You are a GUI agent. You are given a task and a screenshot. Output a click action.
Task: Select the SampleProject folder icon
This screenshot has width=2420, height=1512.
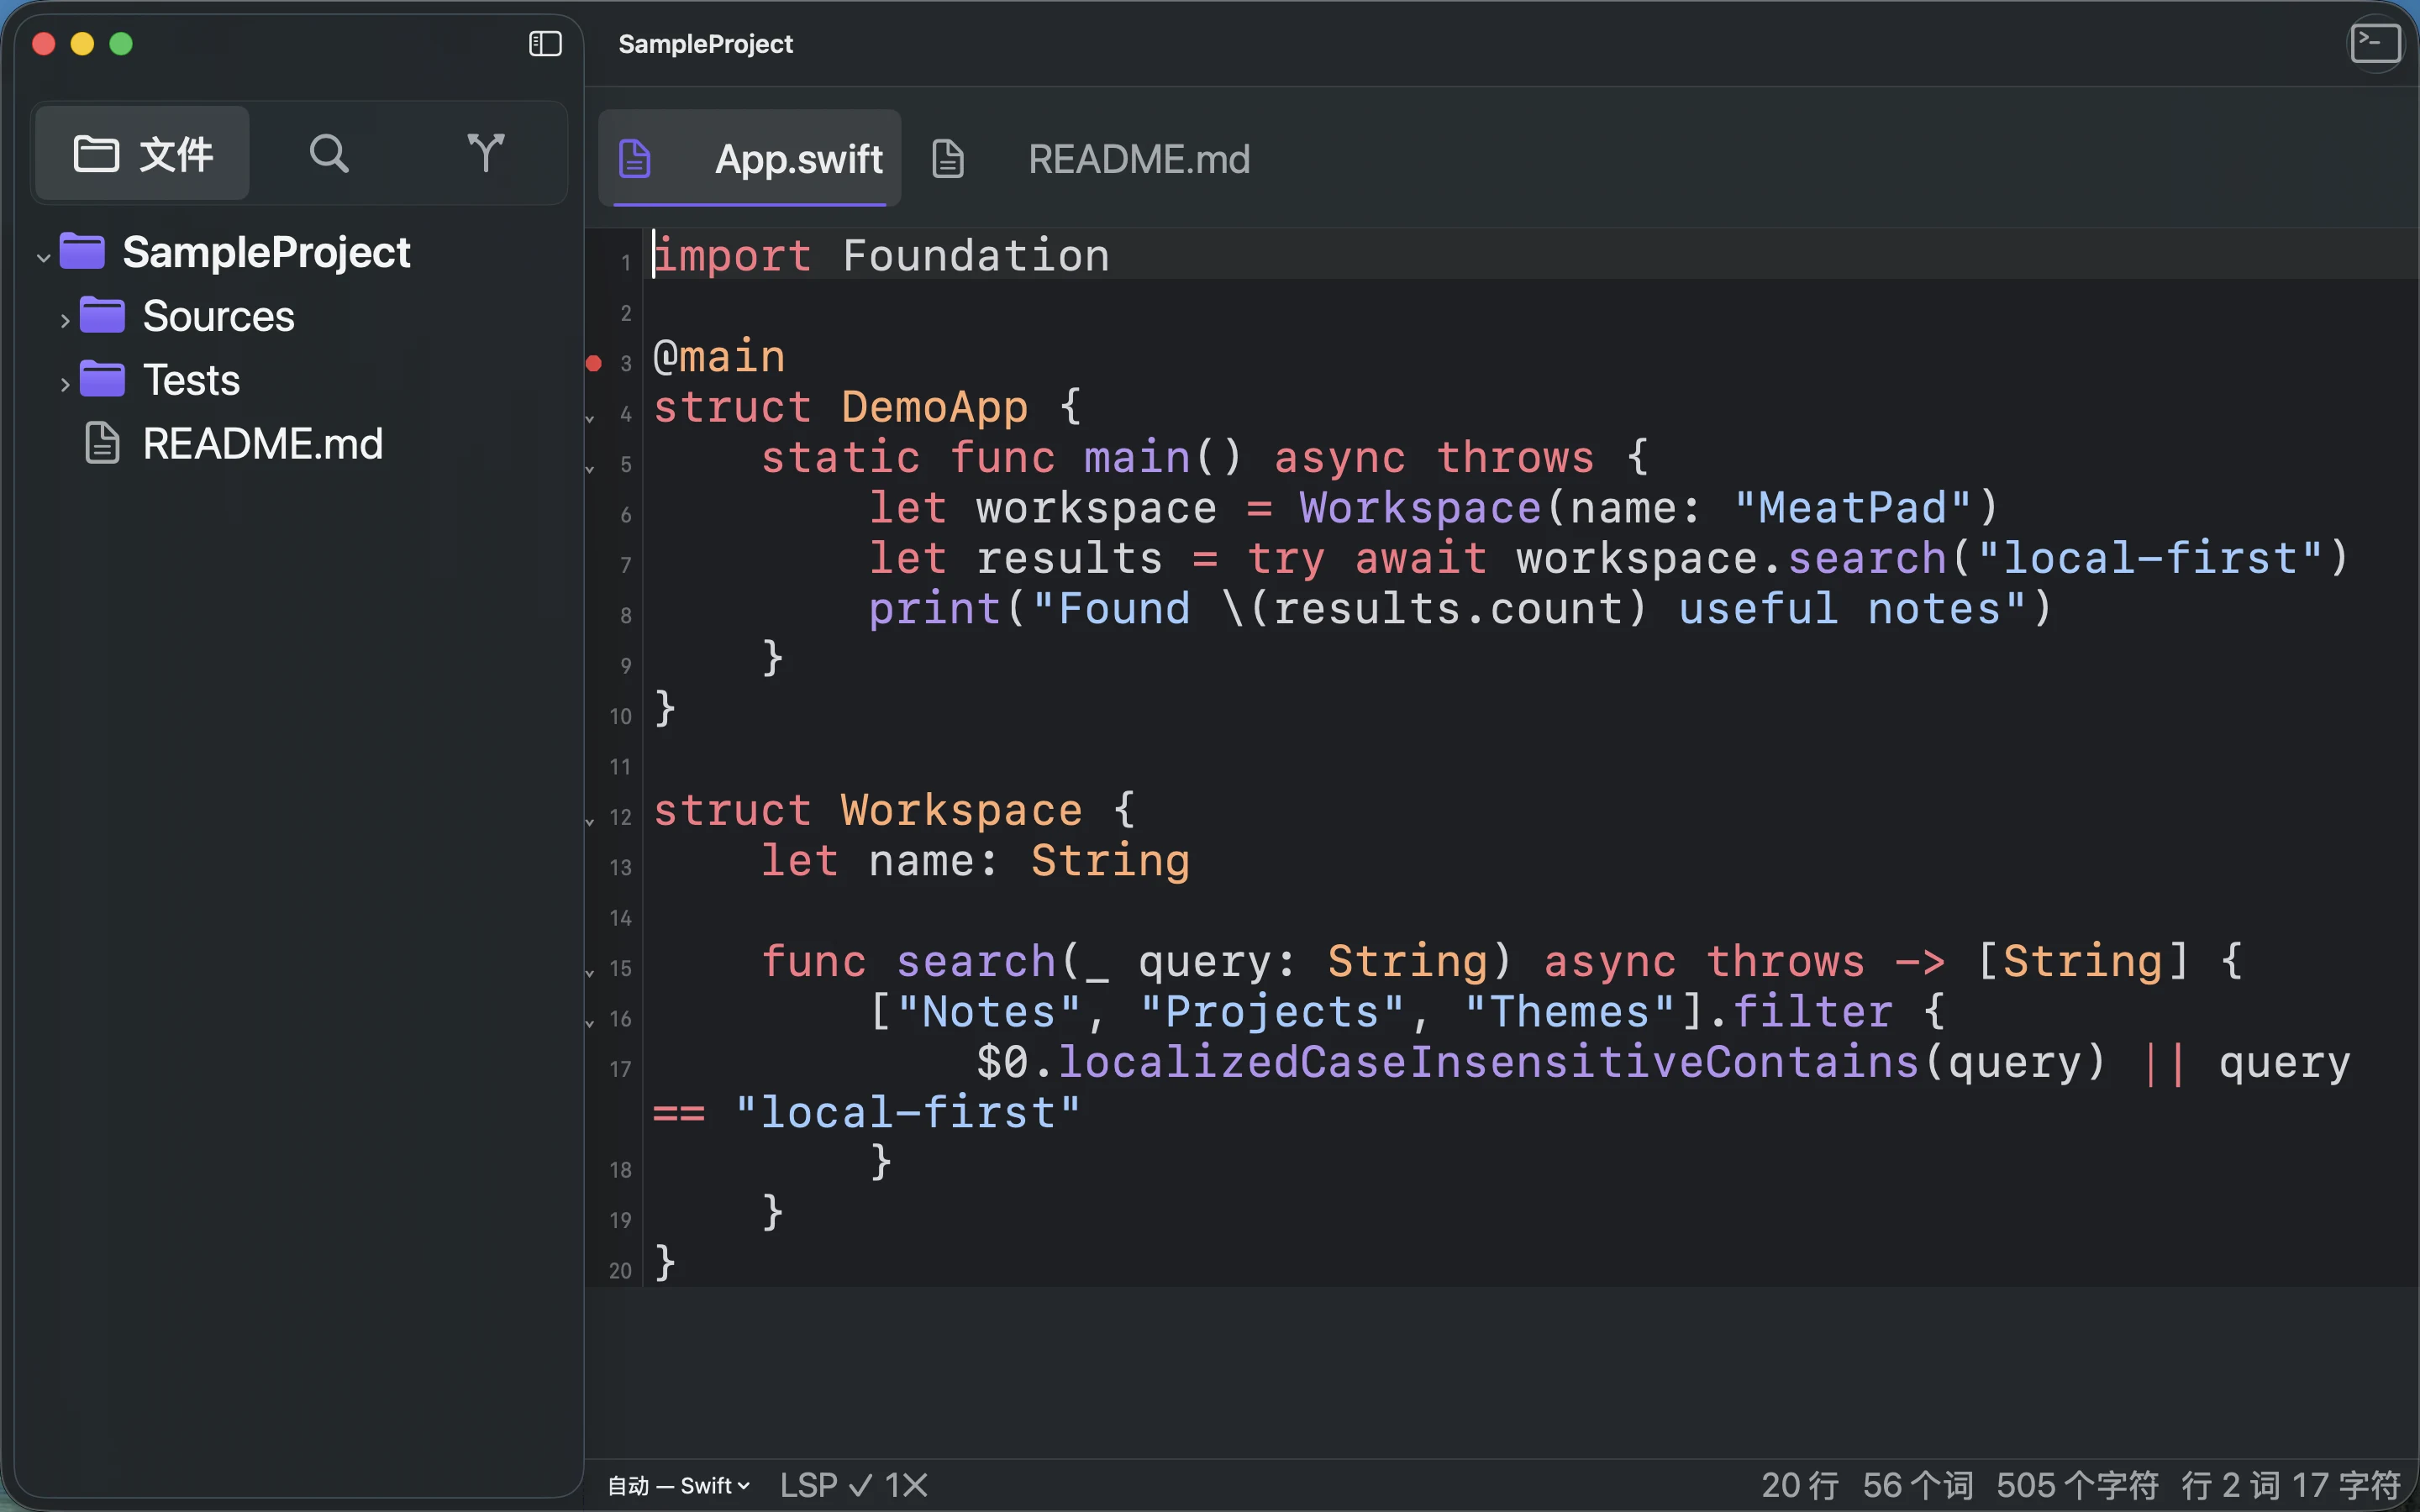(82, 250)
